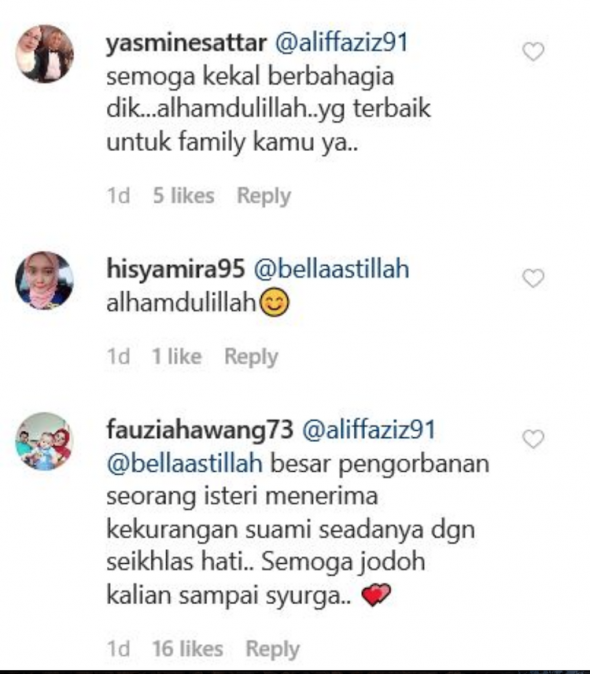This screenshot has width=590, height=674.
Task: Visit @bellaastillah mention in fauziahawang73's comment
Action: [185, 464]
